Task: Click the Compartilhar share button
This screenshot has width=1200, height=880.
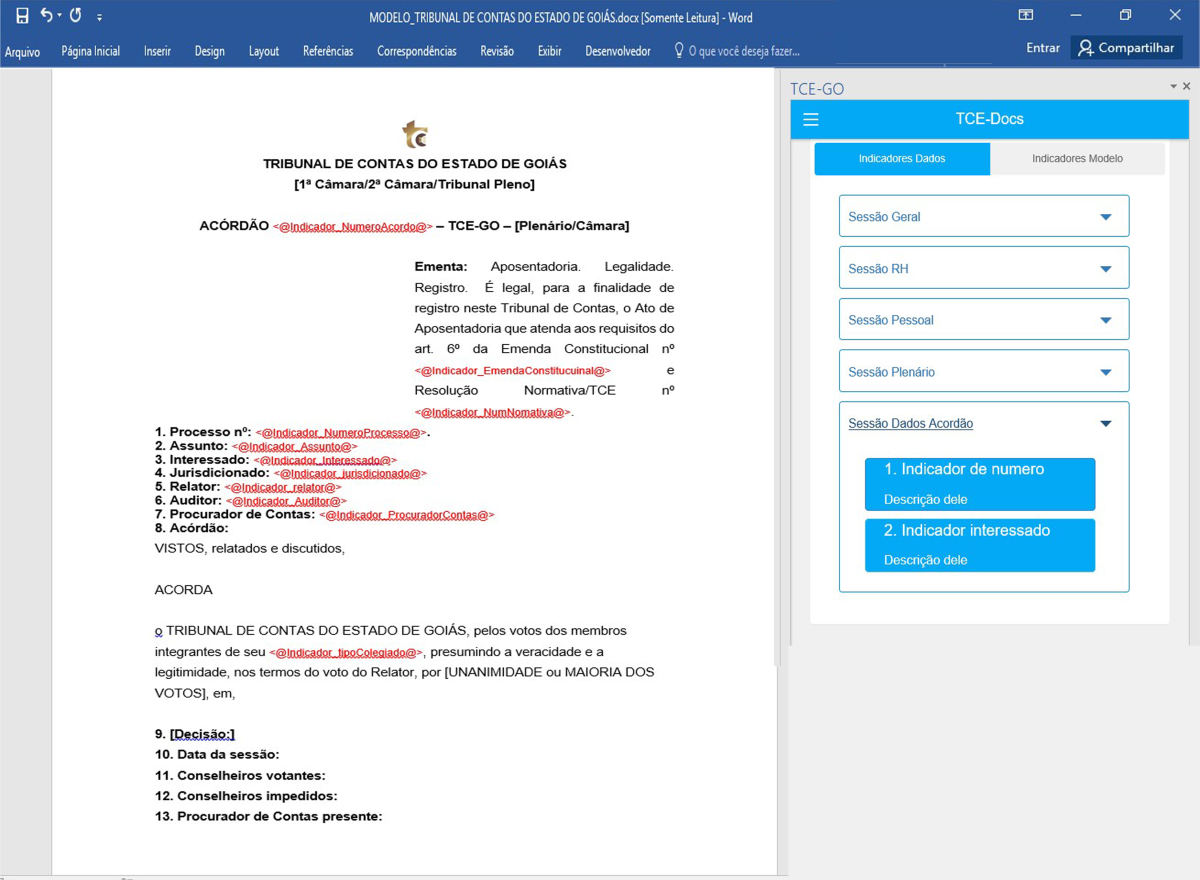Action: pos(1126,48)
